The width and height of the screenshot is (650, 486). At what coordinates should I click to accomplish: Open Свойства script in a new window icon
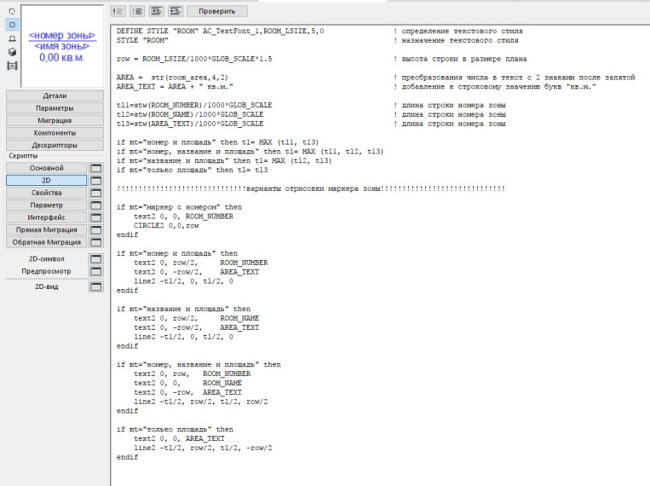pos(97,192)
